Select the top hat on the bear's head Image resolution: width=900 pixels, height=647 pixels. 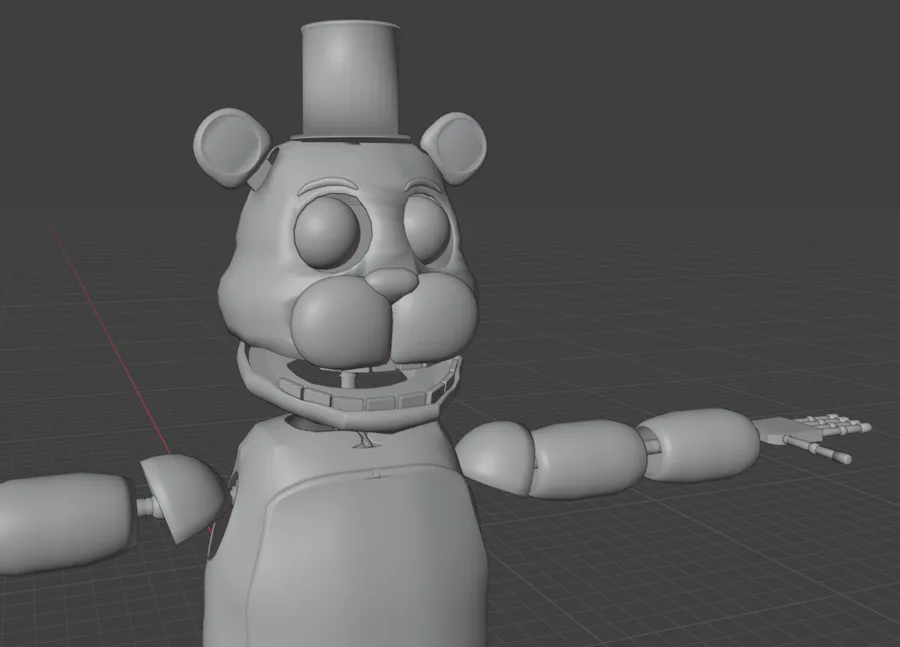click(350, 80)
